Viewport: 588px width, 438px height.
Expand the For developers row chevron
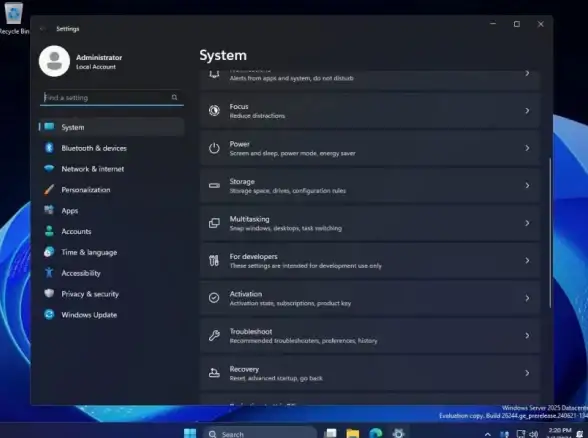[527, 261]
